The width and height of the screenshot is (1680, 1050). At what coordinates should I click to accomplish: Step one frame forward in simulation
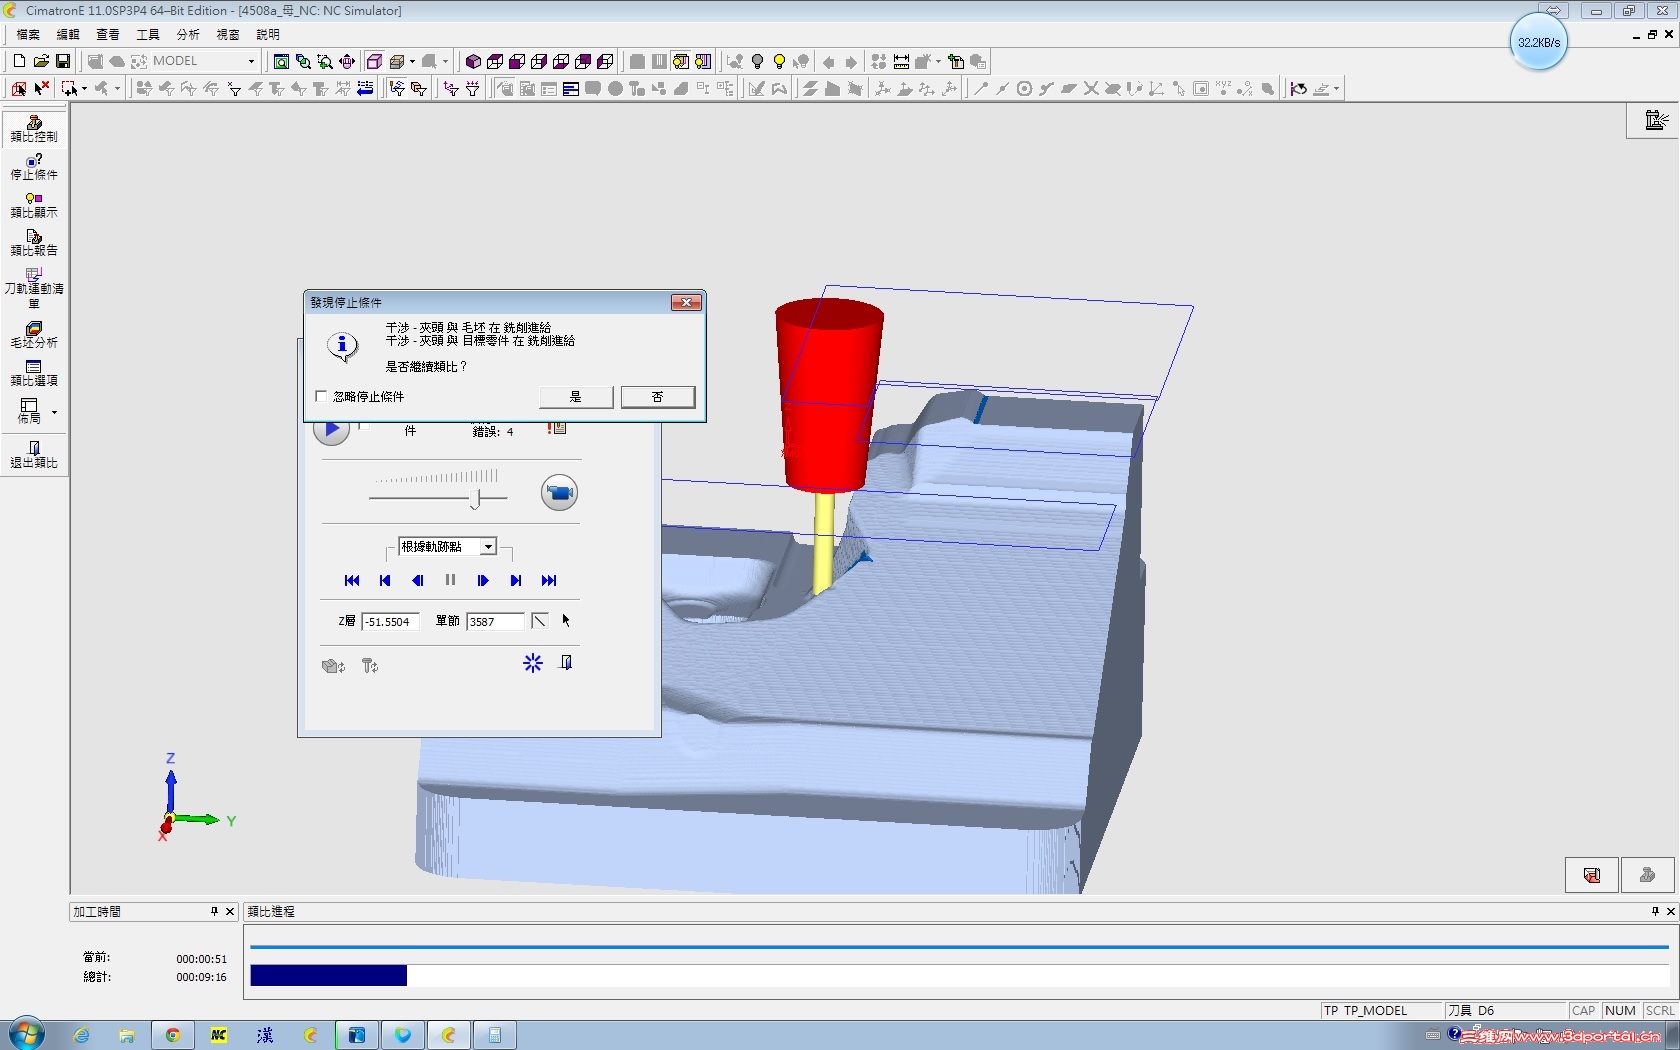(x=483, y=580)
